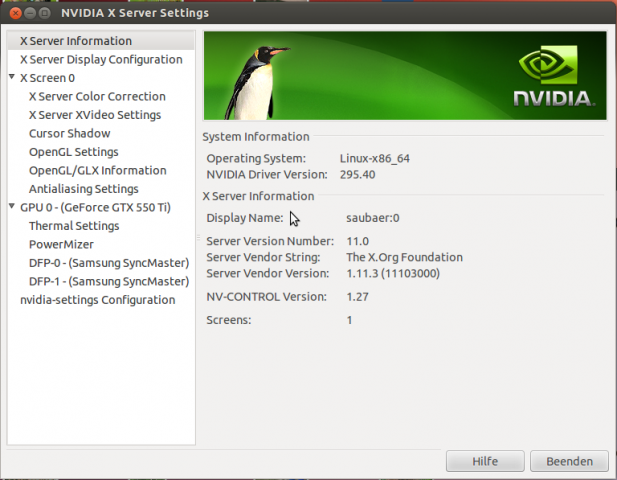This screenshot has height=480, width=617.
Task: Open Cursor Shadow settings
Action: (69, 133)
